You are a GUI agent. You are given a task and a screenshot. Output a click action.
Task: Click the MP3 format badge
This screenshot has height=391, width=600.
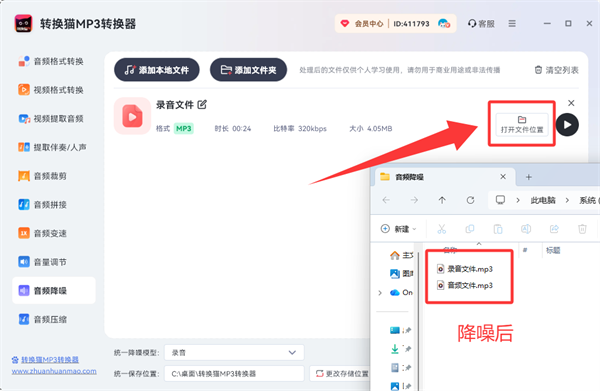[x=184, y=129]
